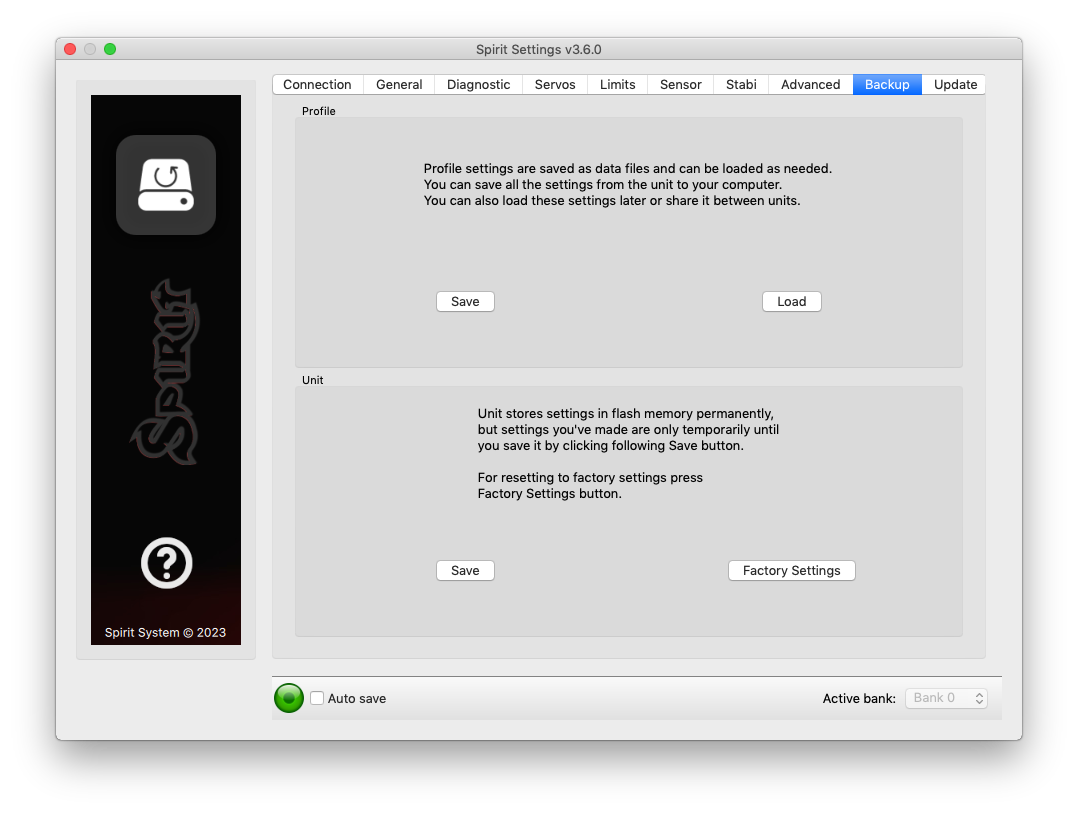Click the Spirit logo in sidebar

[166, 373]
